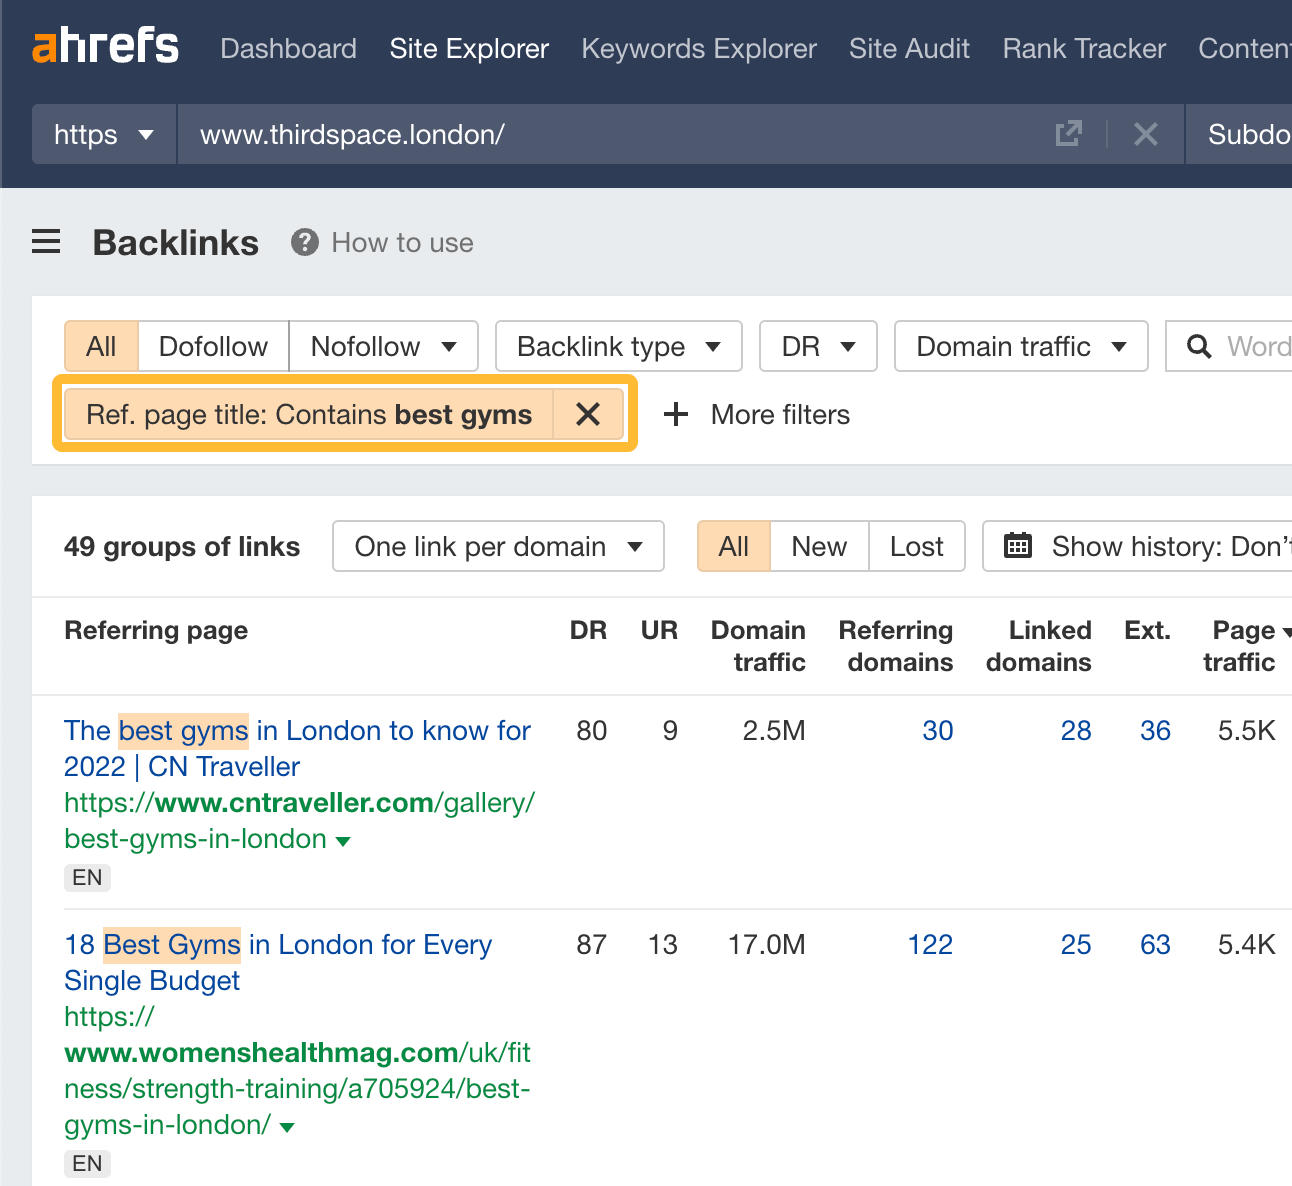Click the calendar Show history icon

coord(1017,546)
